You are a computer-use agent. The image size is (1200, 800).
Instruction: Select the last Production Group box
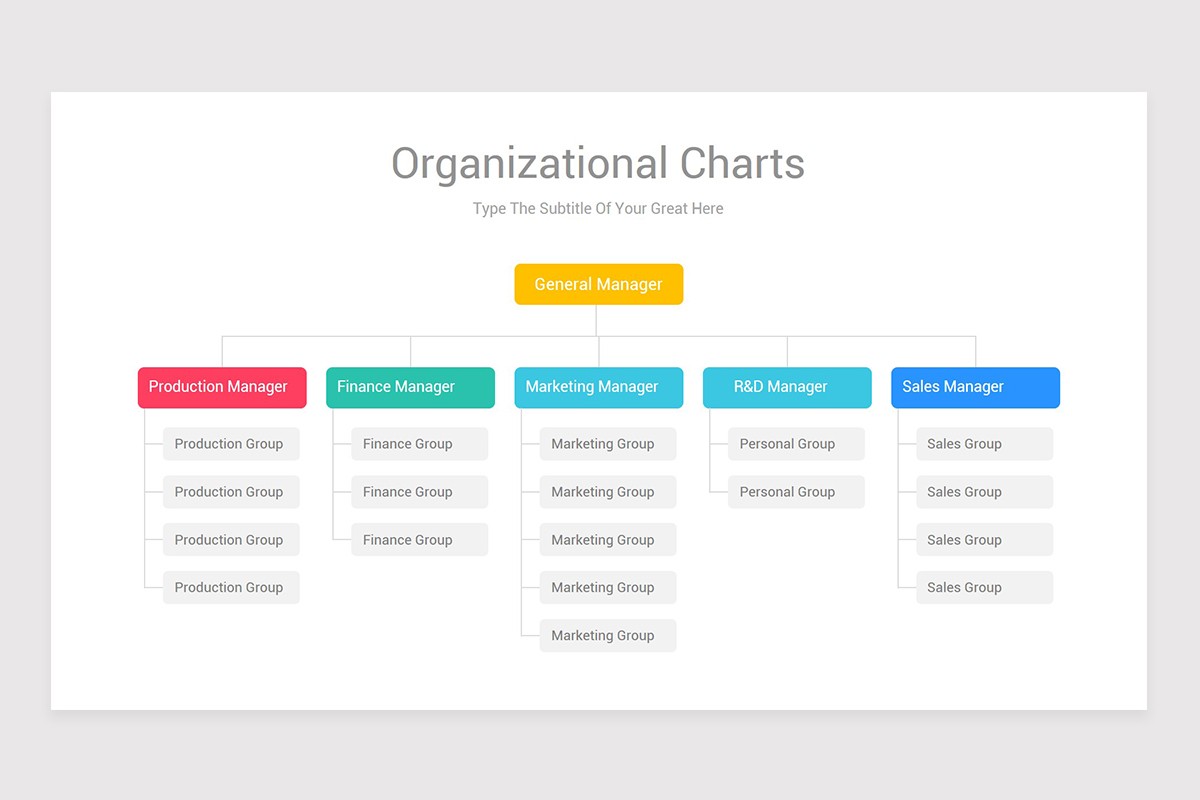point(231,587)
